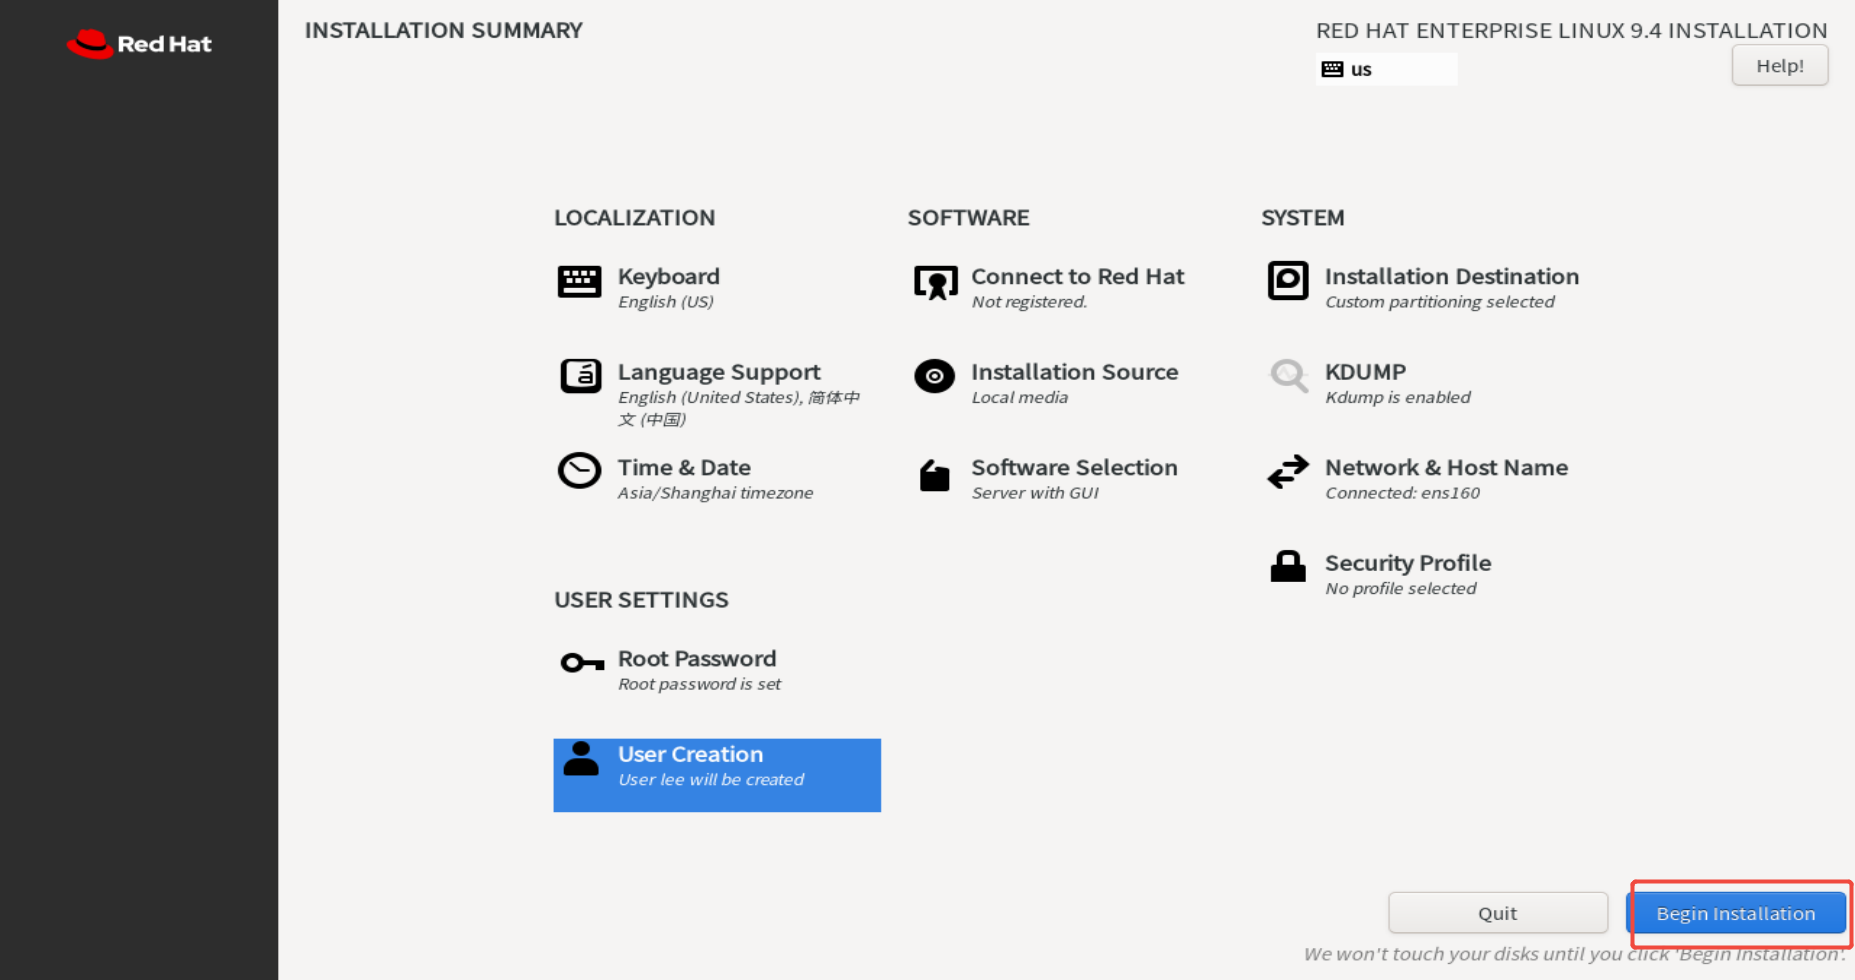The width and height of the screenshot is (1855, 980).
Task: Click the Connect to Red Hat certificate icon
Action: [x=935, y=283]
